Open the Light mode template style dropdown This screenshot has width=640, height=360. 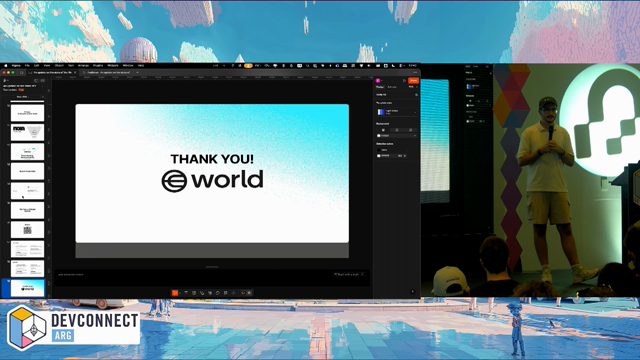[x=396, y=112]
